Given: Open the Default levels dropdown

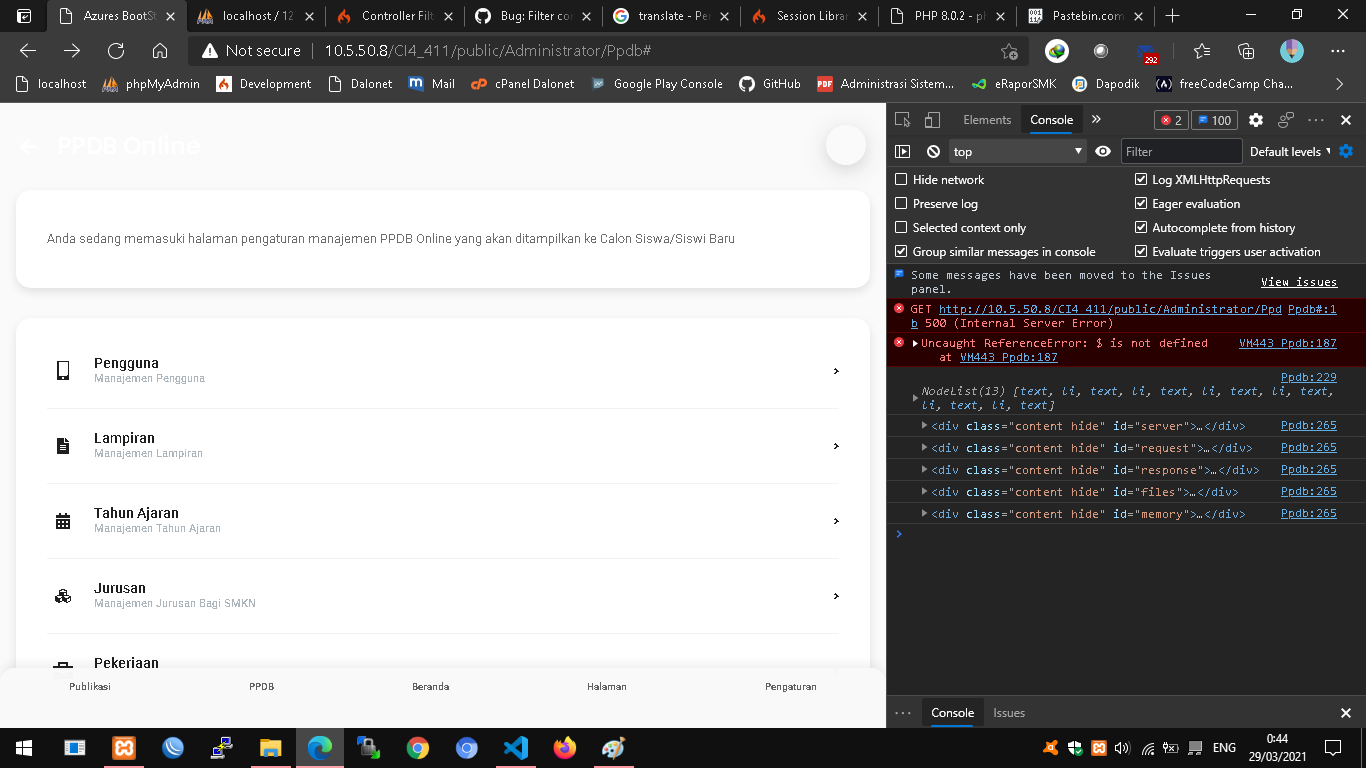Looking at the screenshot, I should coord(1290,152).
